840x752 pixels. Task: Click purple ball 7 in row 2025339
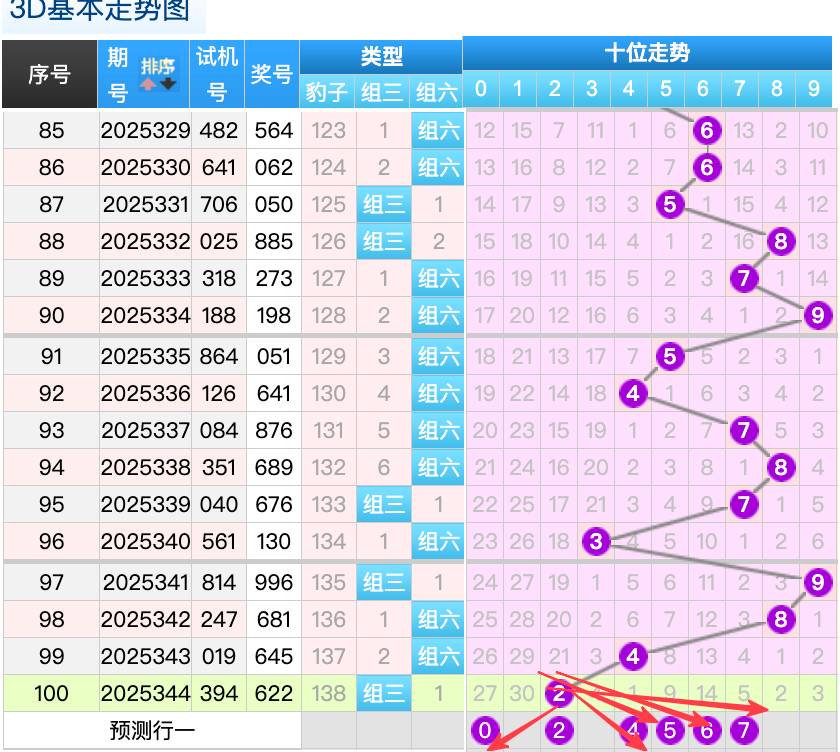coord(744,504)
